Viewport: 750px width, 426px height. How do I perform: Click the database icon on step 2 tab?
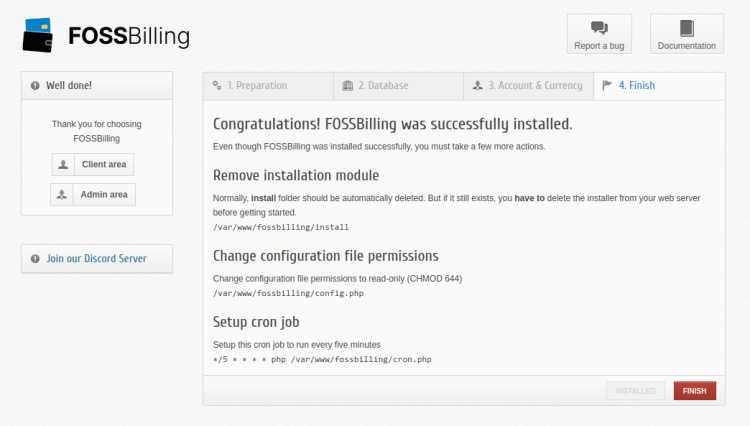(x=347, y=86)
